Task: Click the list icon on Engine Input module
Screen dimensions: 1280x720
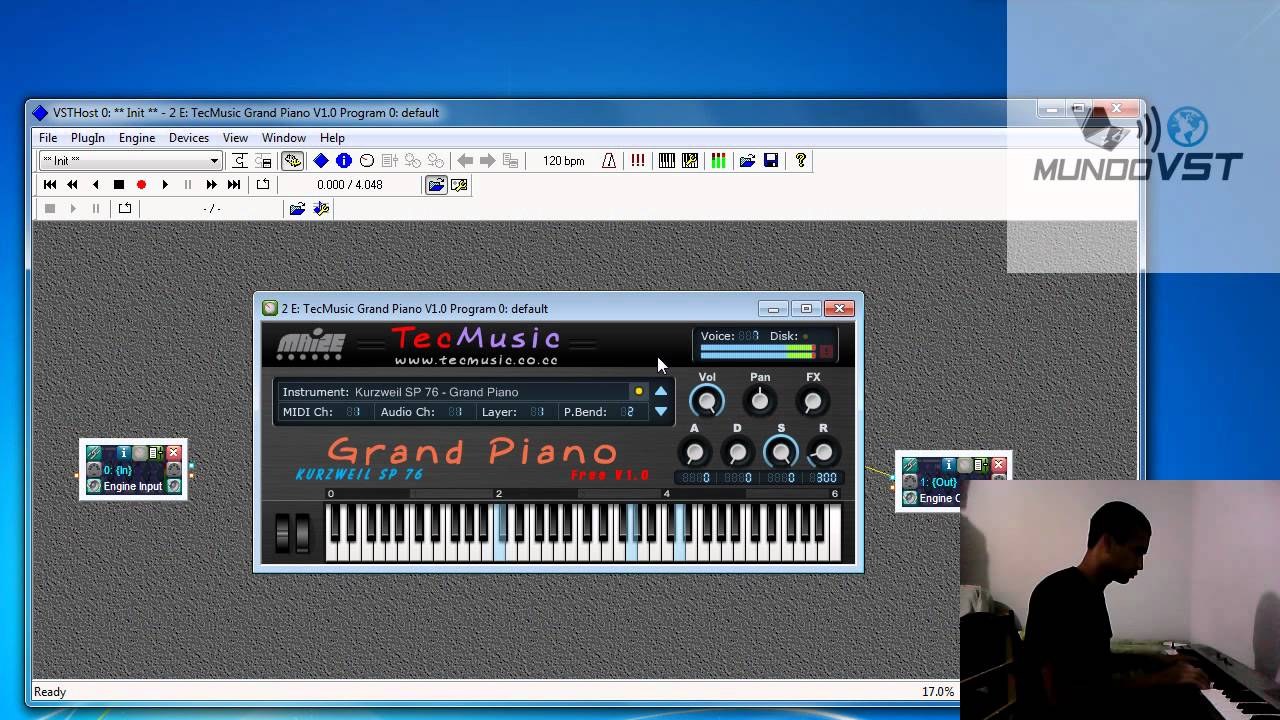Action: [155, 453]
